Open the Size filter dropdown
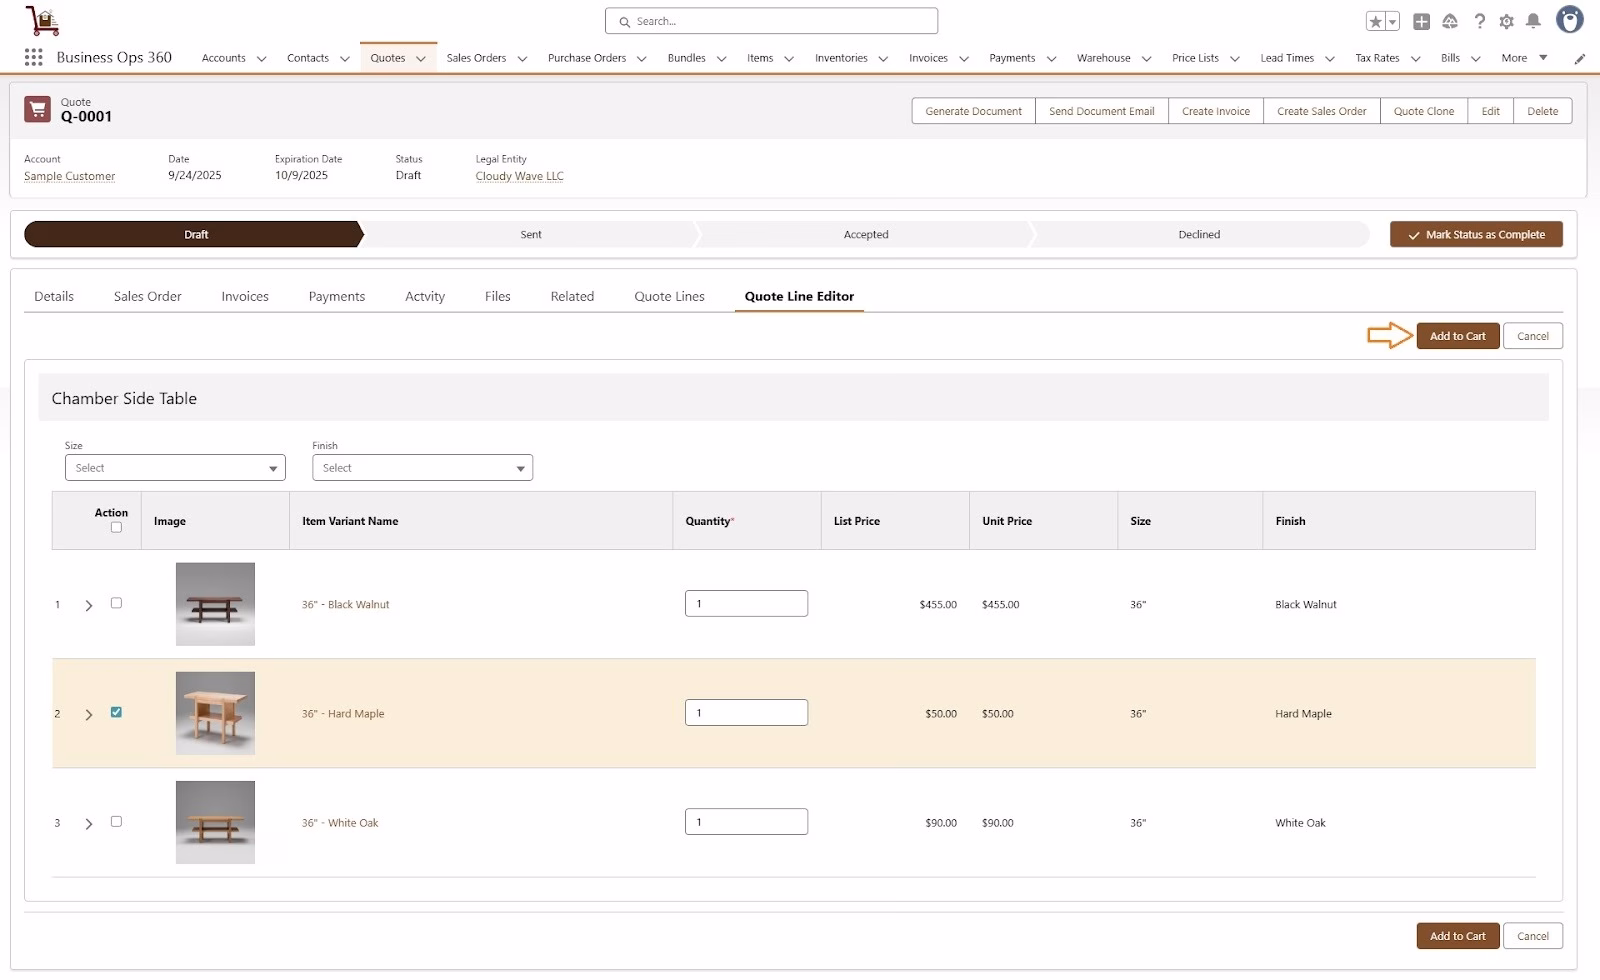This screenshot has height=980, width=1600. coord(175,468)
